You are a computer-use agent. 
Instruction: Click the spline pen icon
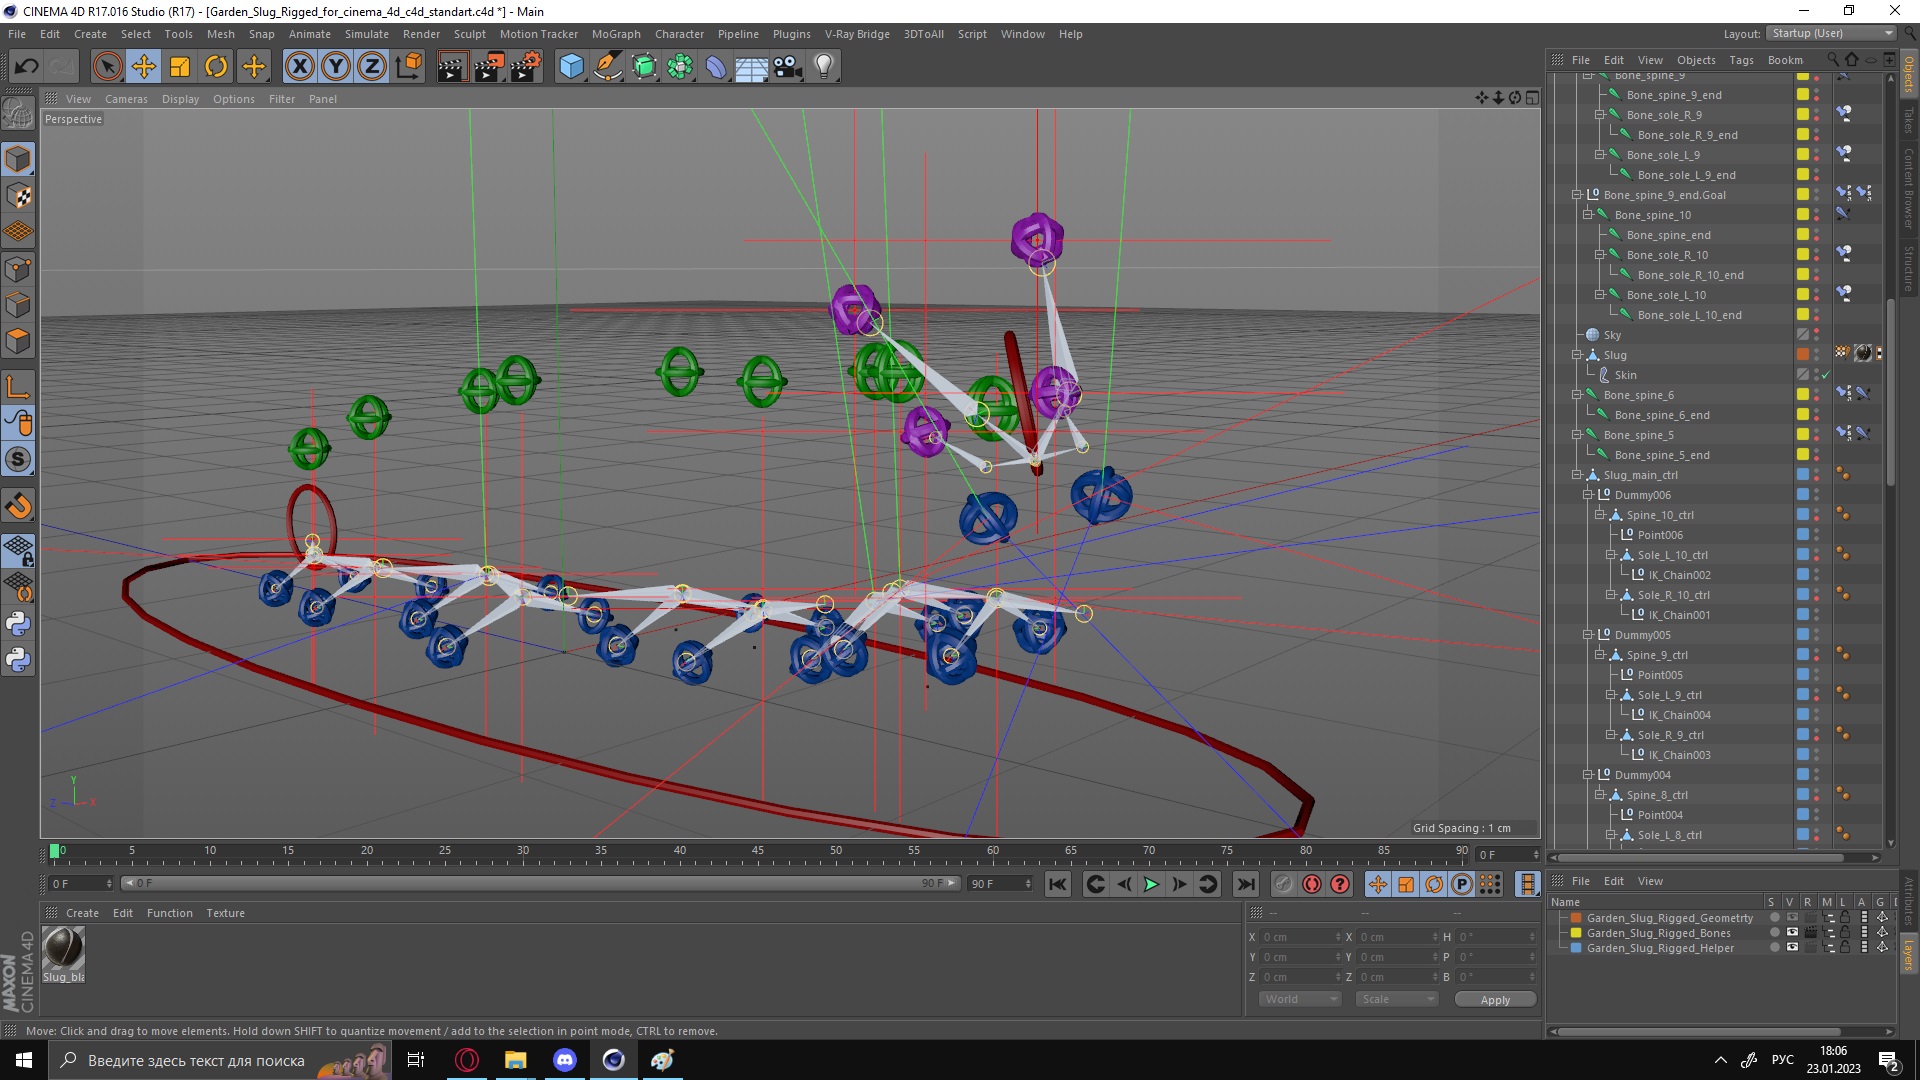coord(607,67)
